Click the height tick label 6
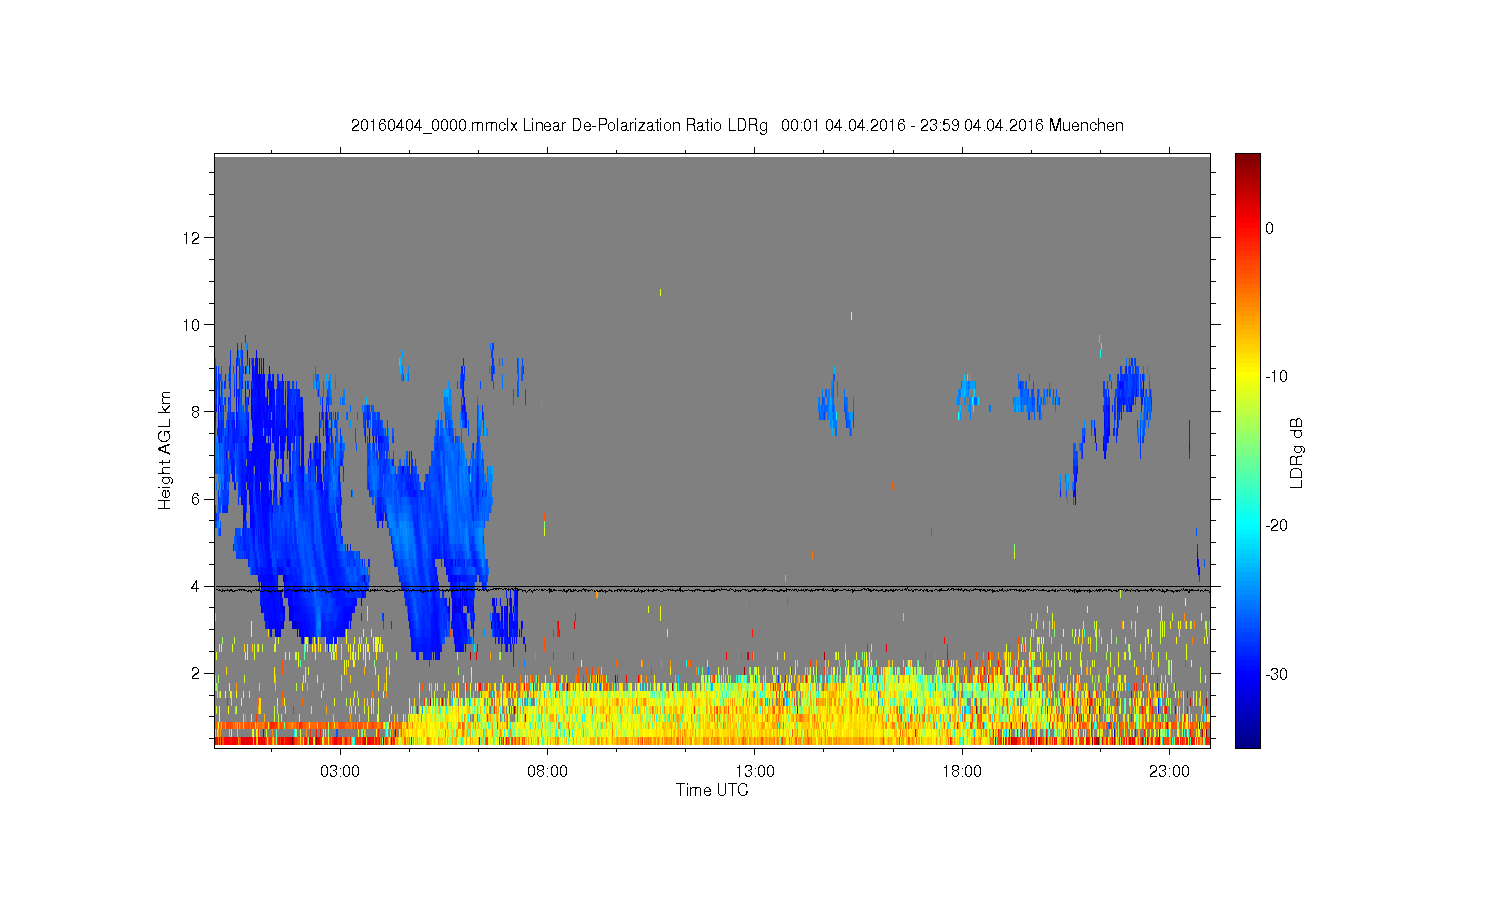 (197, 499)
